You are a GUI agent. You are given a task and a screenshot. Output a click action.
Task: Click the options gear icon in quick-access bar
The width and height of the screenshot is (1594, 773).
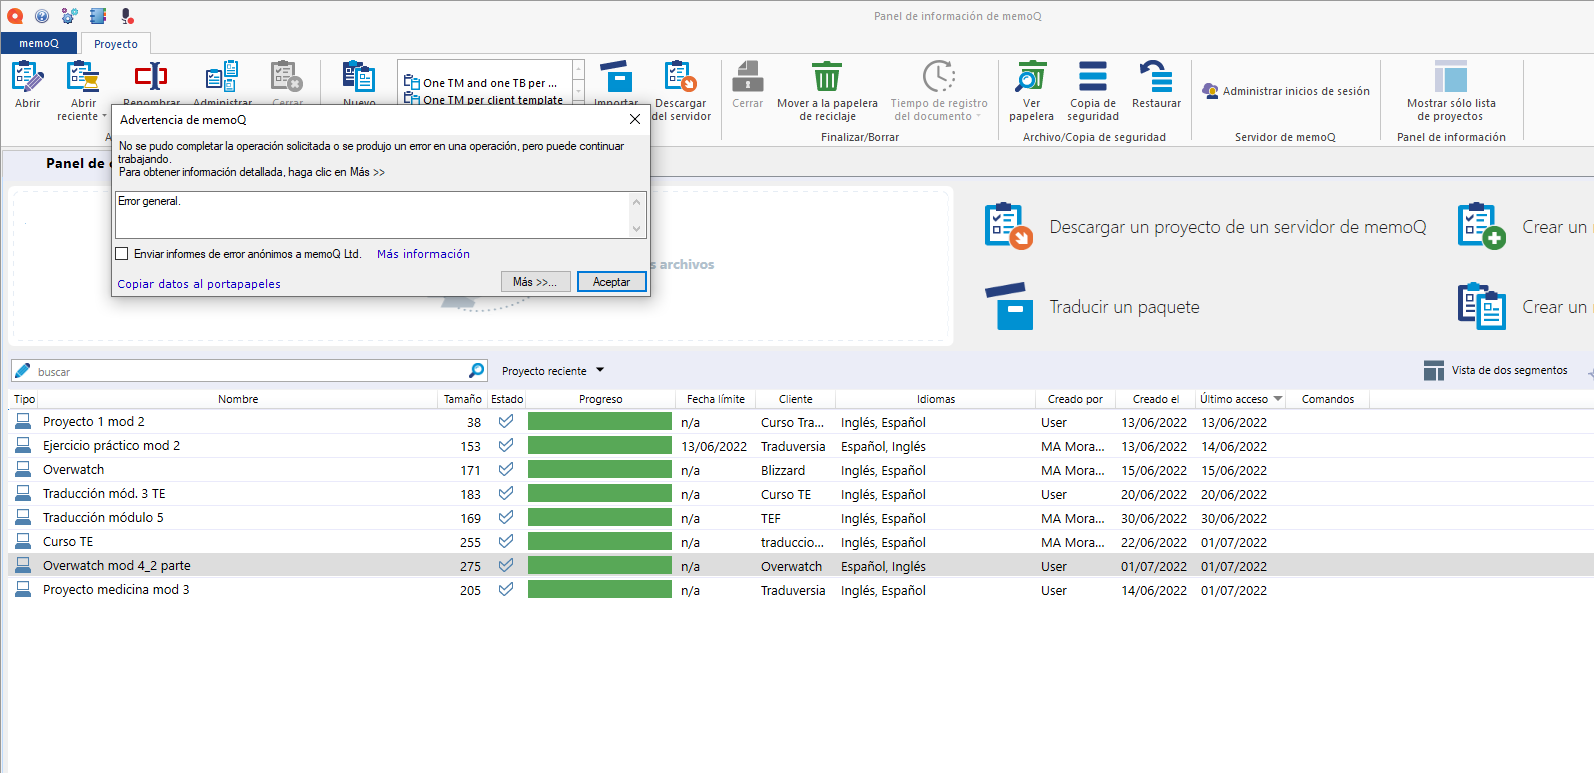point(69,16)
